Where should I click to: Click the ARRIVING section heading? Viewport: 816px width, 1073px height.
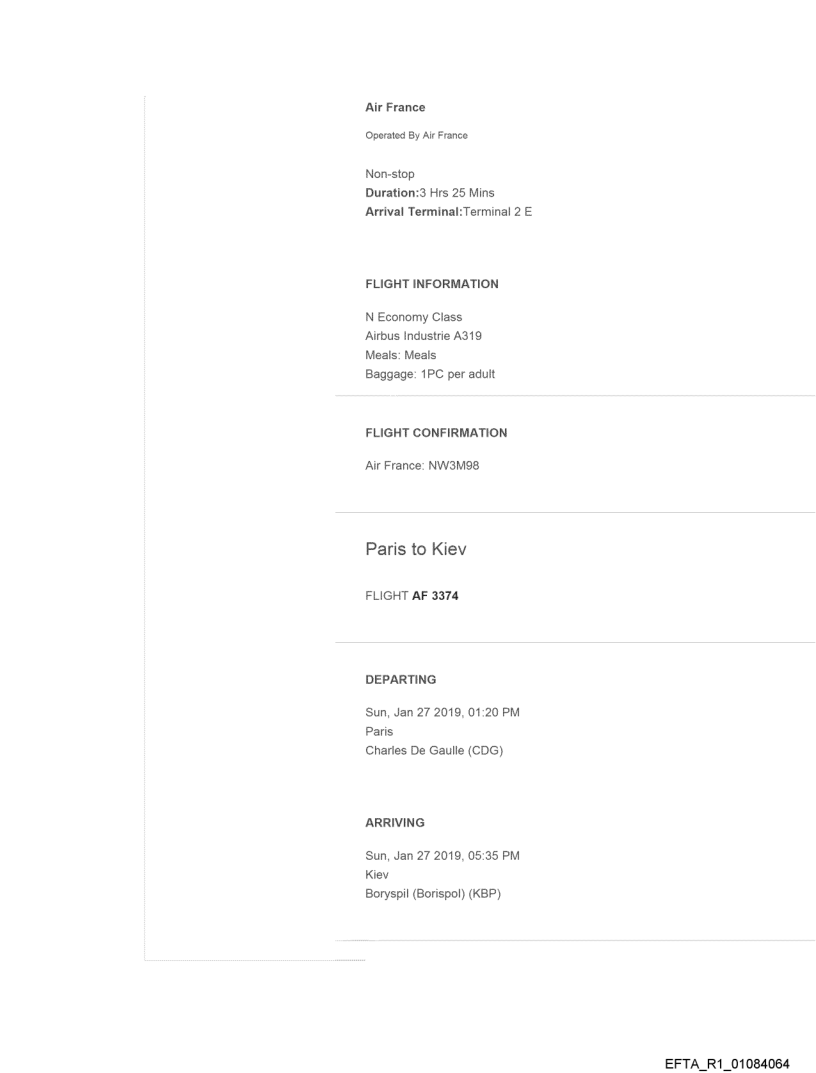(395, 822)
